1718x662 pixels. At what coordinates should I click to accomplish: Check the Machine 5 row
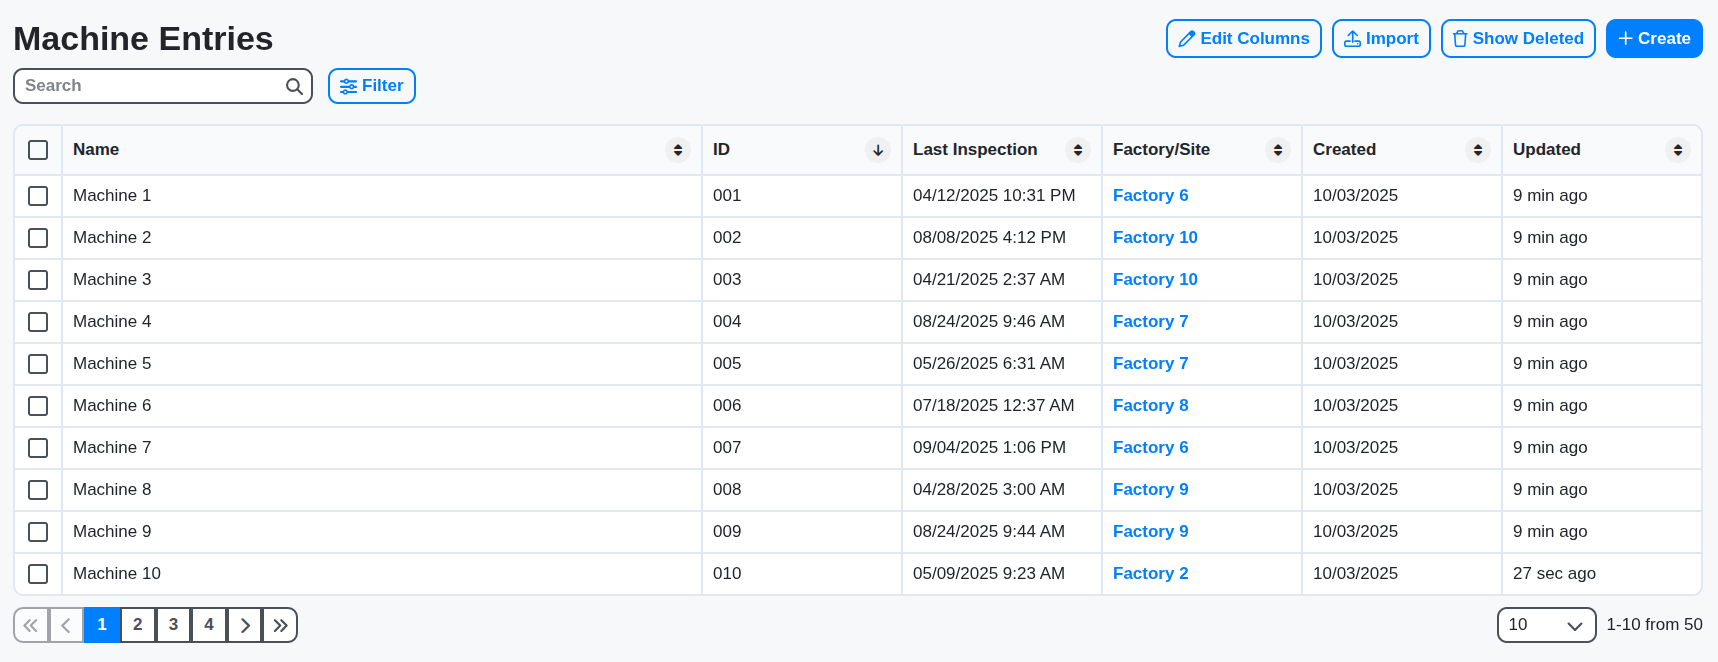tap(38, 364)
